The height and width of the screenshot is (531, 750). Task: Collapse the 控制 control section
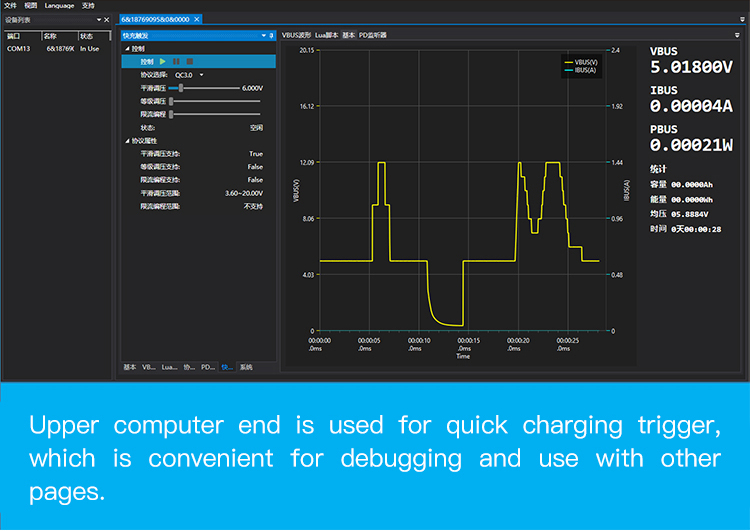(126, 48)
